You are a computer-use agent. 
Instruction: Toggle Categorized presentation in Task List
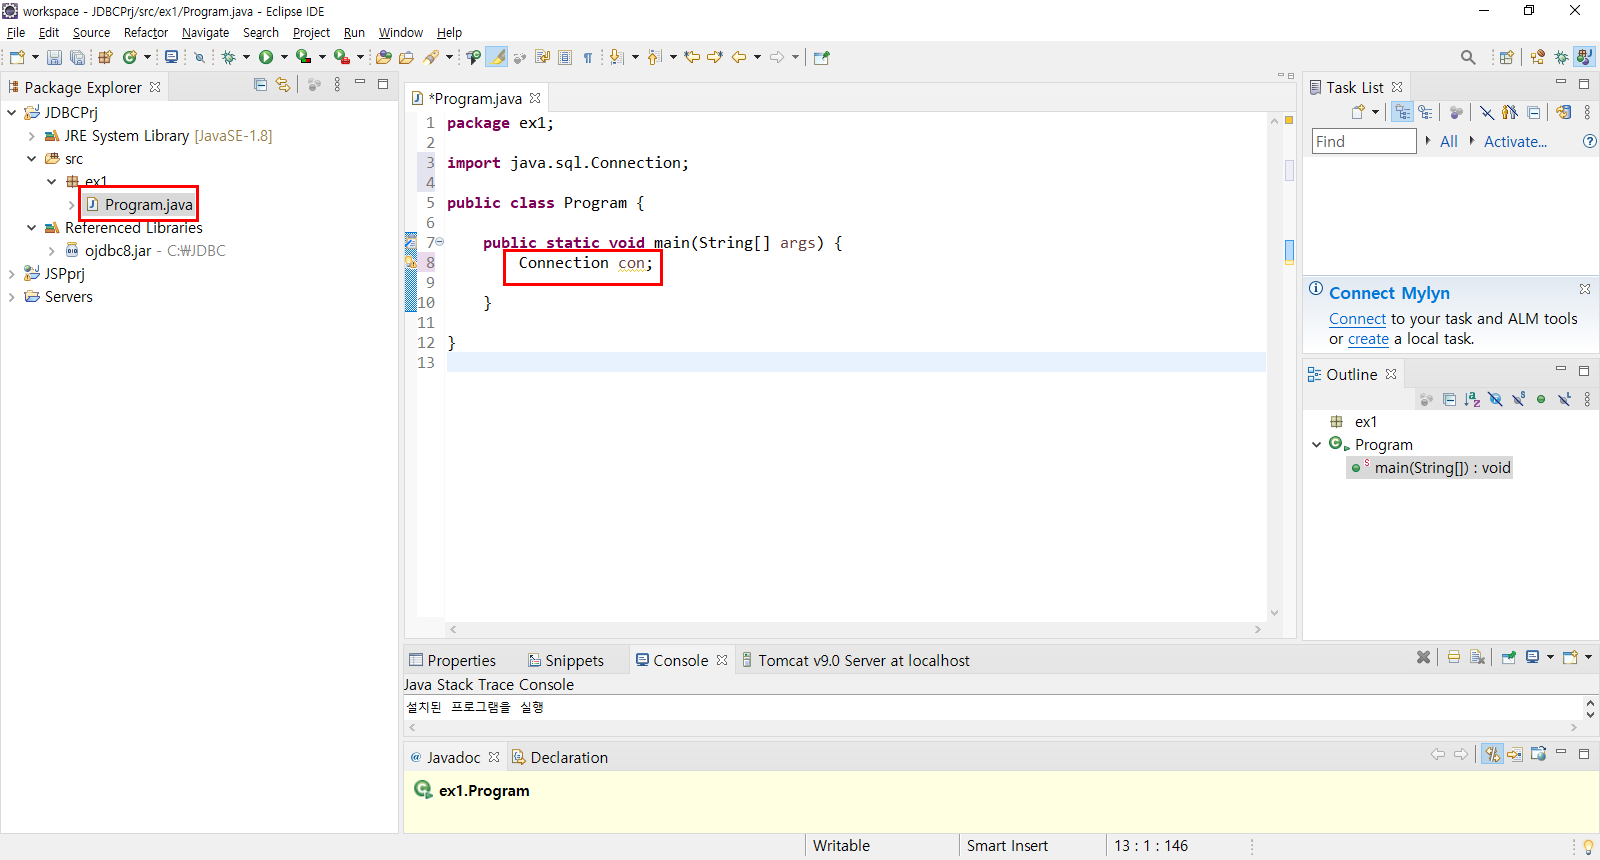coord(1402,112)
